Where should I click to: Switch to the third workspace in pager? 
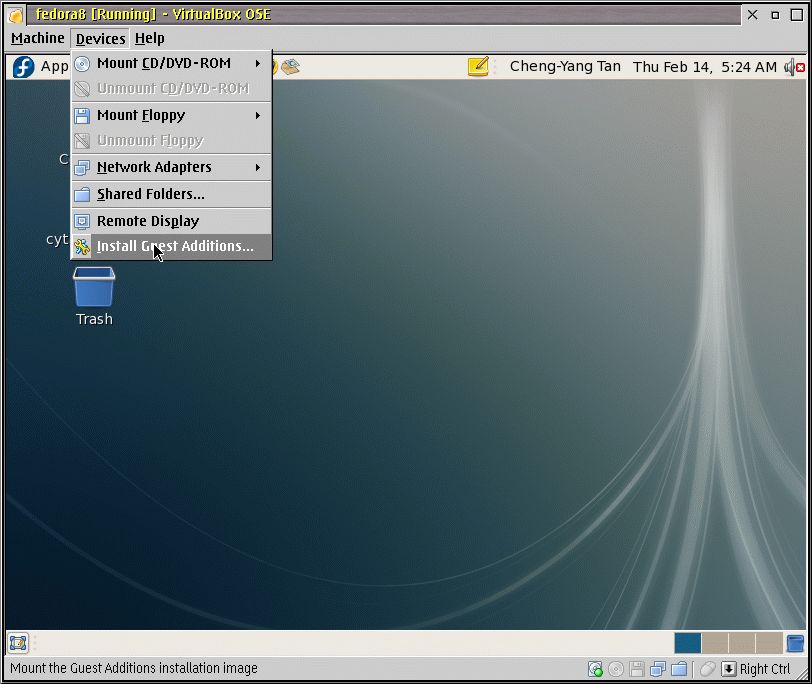742,643
